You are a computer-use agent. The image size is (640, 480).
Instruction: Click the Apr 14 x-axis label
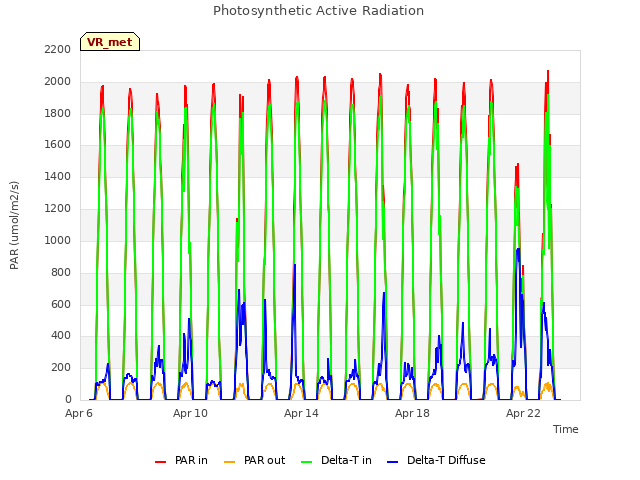301,413
